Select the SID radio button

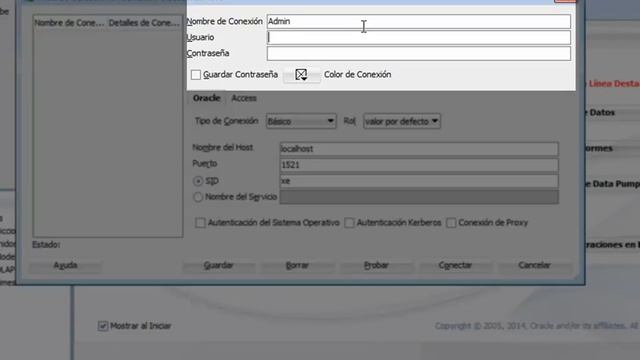(x=198, y=181)
